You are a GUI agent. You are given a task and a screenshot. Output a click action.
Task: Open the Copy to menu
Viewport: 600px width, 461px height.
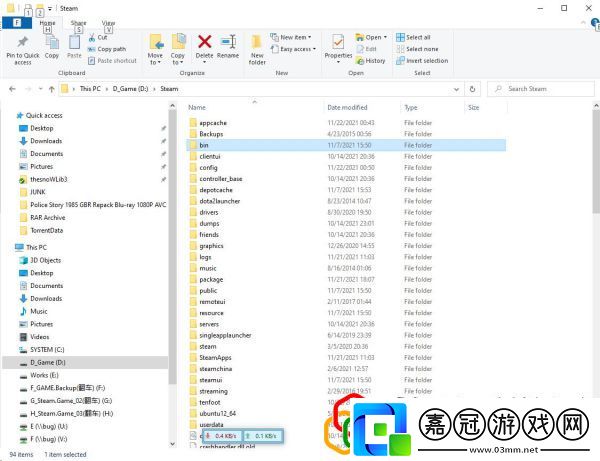coord(178,49)
